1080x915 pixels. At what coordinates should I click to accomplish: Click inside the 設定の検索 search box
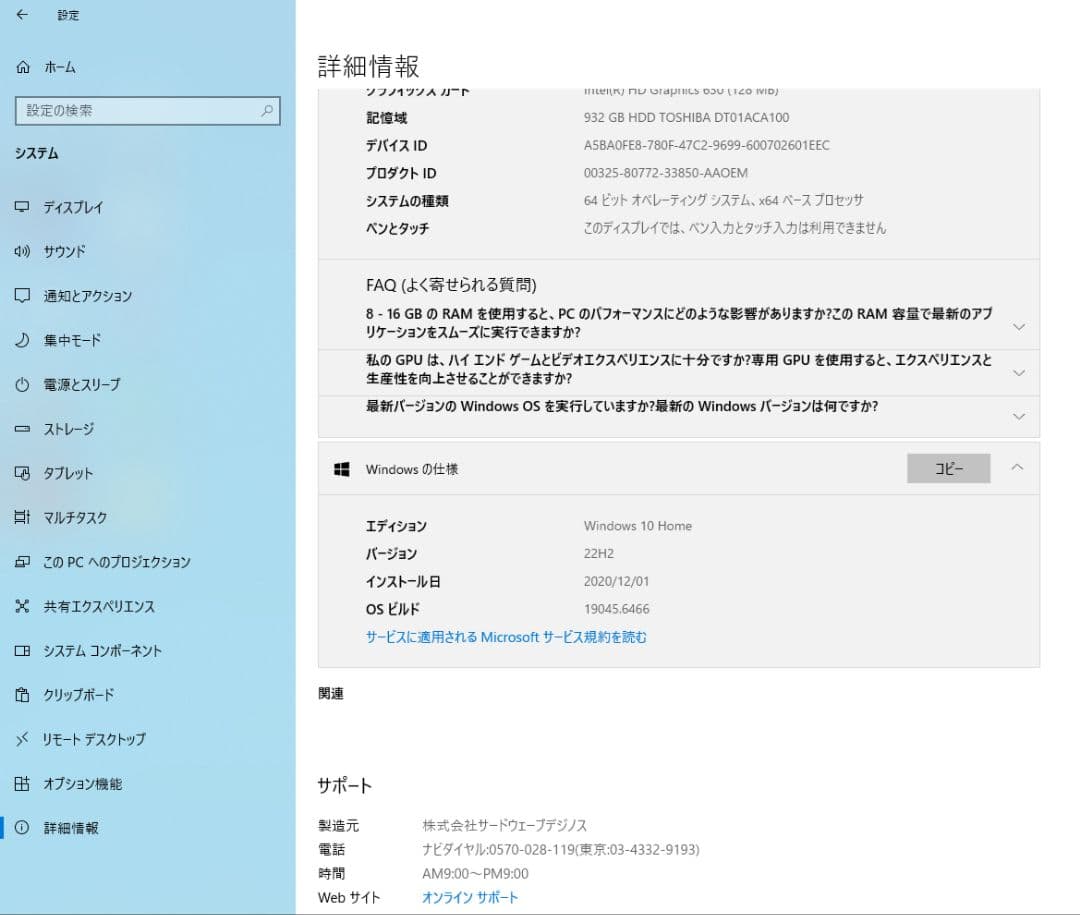(148, 111)
